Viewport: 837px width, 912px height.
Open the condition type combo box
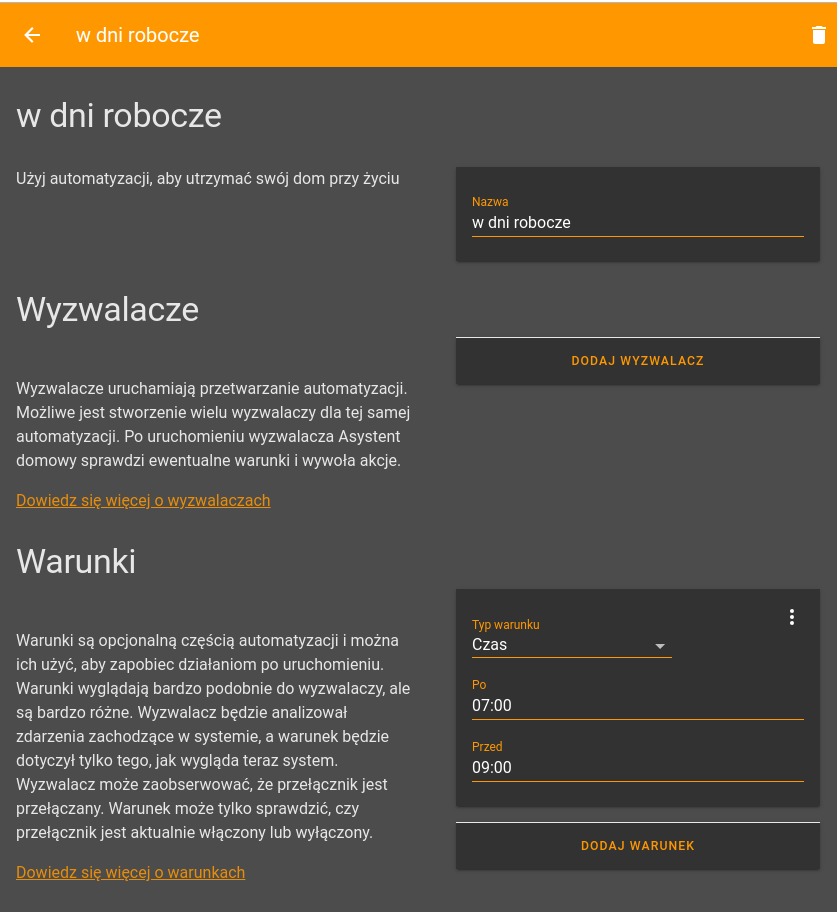[571, 644]
